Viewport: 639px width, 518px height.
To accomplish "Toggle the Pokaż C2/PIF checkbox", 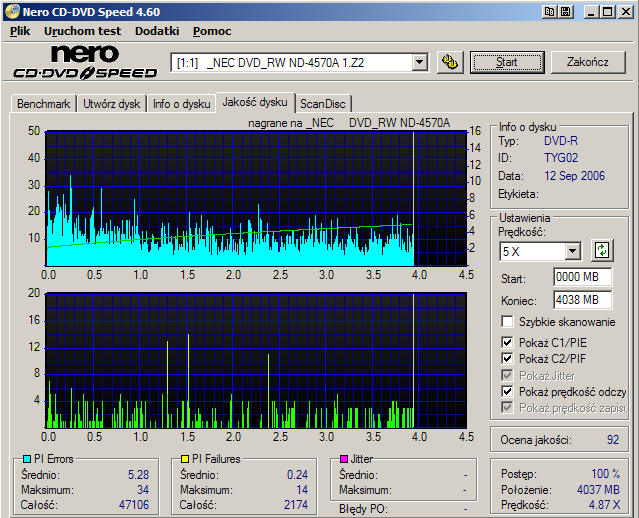I will [x=507, y=359].
